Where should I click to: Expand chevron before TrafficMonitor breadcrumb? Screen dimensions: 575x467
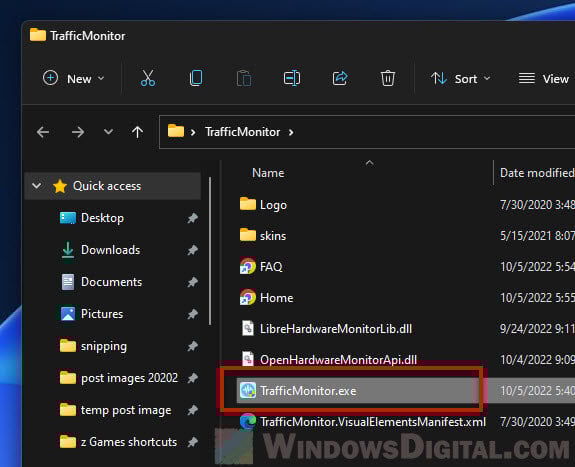pyautogui.click(x=193, y=132)
